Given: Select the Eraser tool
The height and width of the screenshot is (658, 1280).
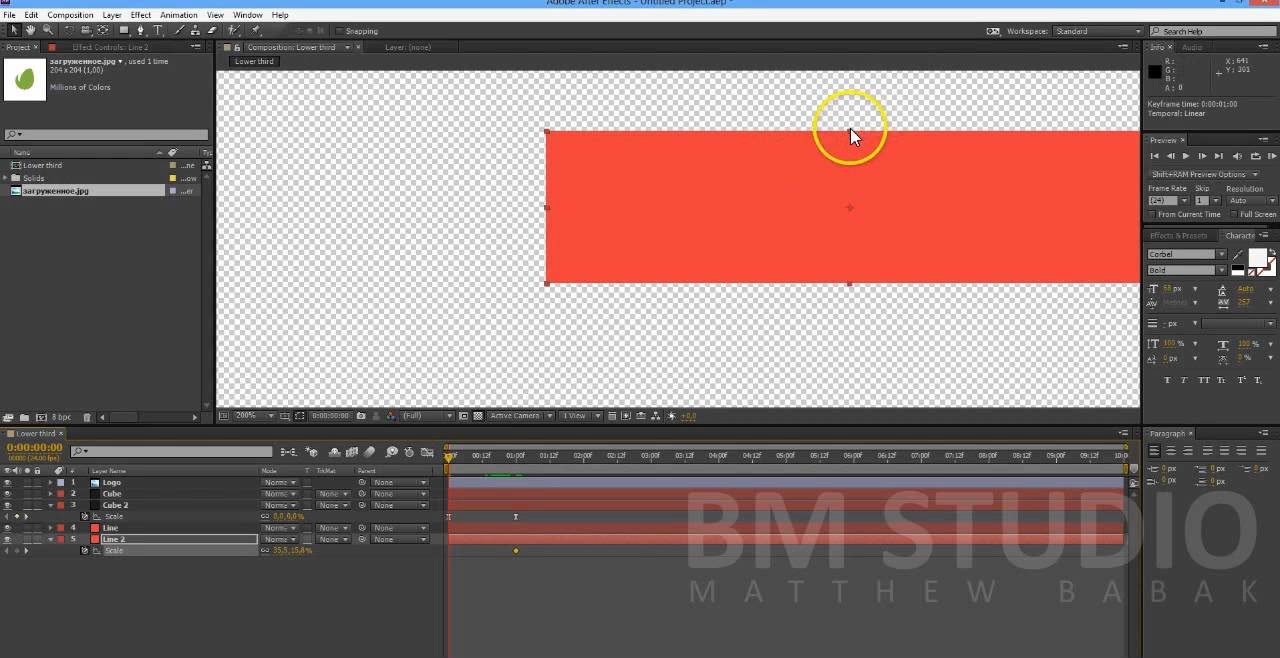Looking at the screenshot, I should tap(212, 30).
